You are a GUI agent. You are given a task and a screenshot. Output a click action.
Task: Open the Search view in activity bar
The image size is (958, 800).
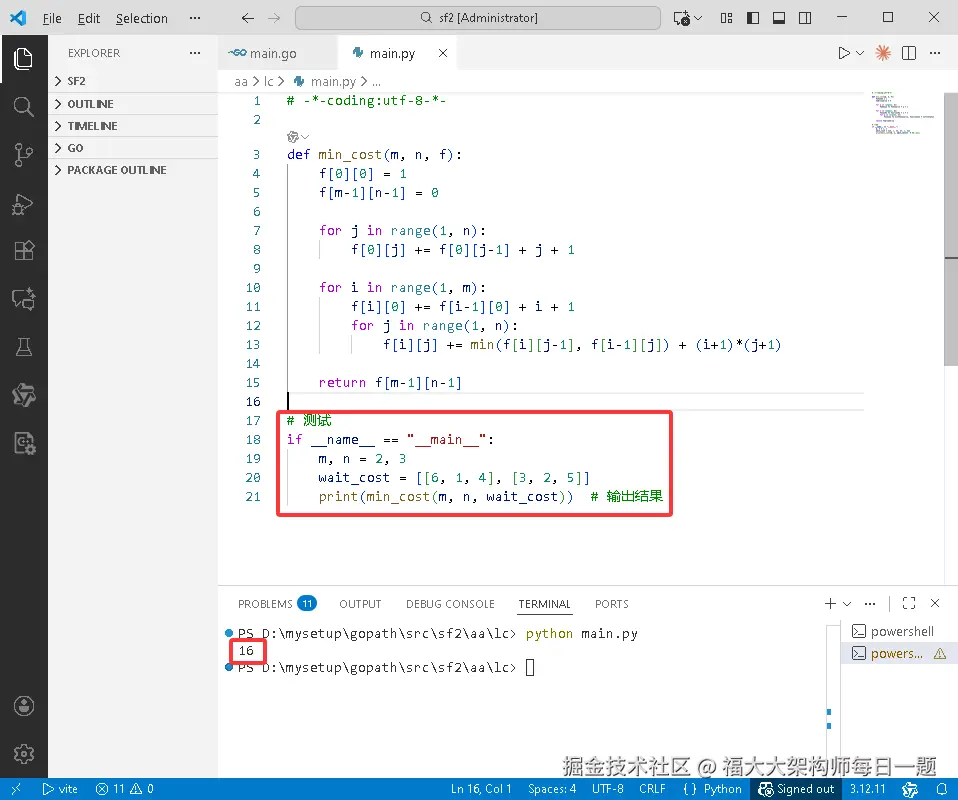pos(23,107)
